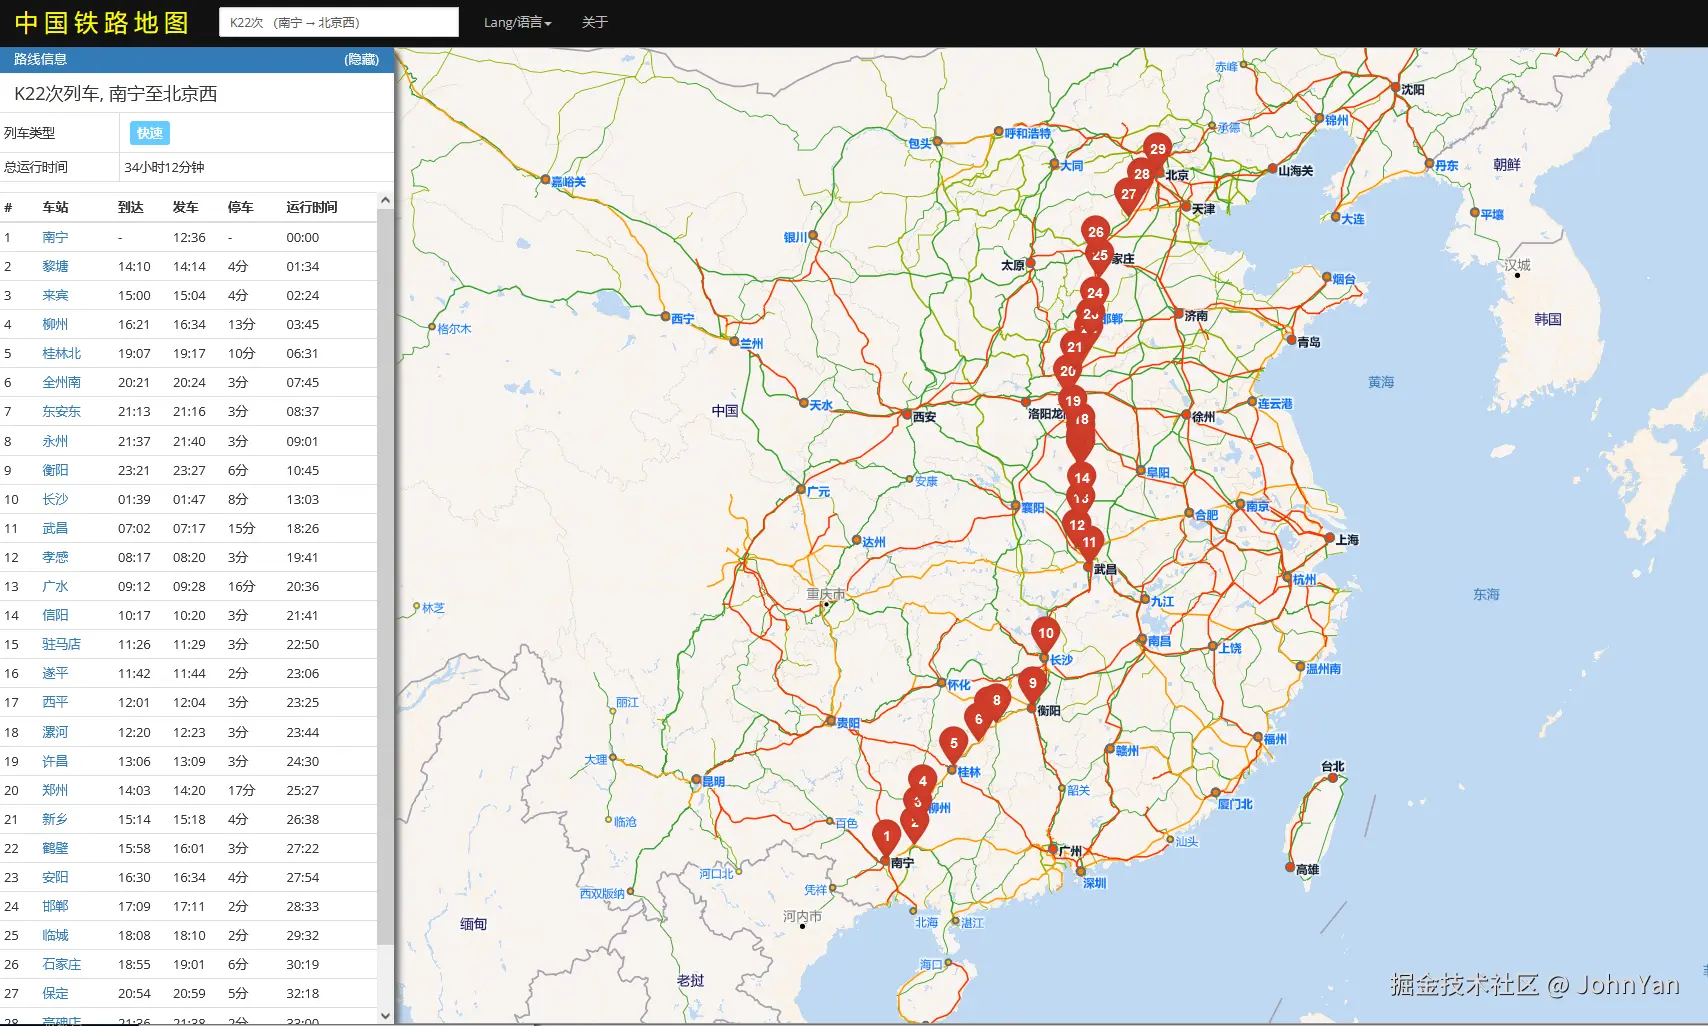Open the 柳州 station link
The width and height of the screenshot is (1708, 1026).
tap(55, 325)
